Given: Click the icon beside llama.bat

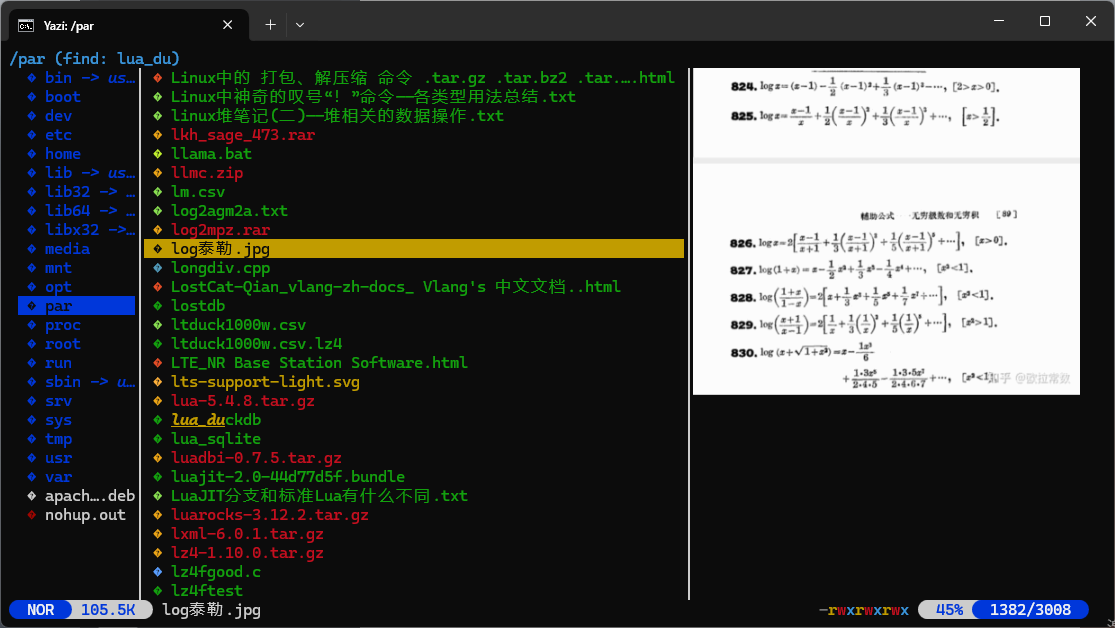Looking at the screenshot, I should 158,154.
